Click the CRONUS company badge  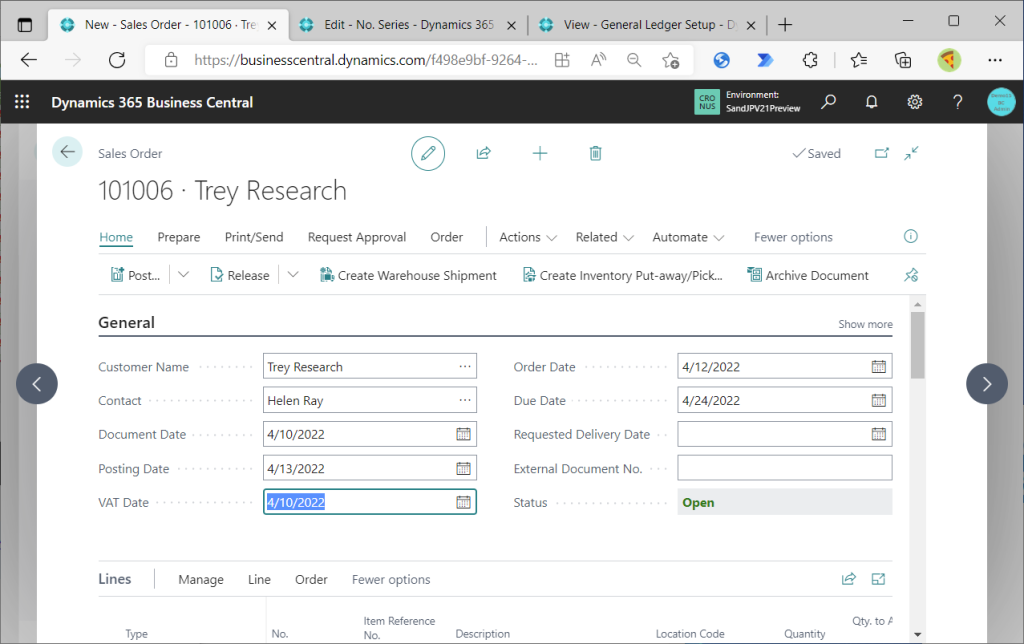point(707,102)
